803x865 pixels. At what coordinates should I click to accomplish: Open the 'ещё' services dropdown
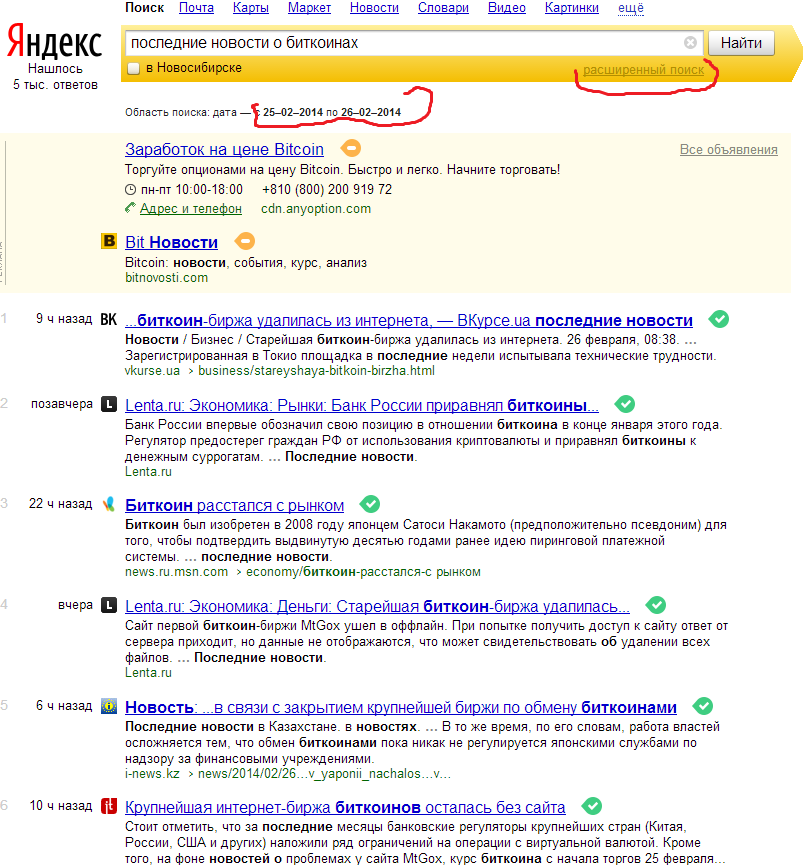[630, 8]
